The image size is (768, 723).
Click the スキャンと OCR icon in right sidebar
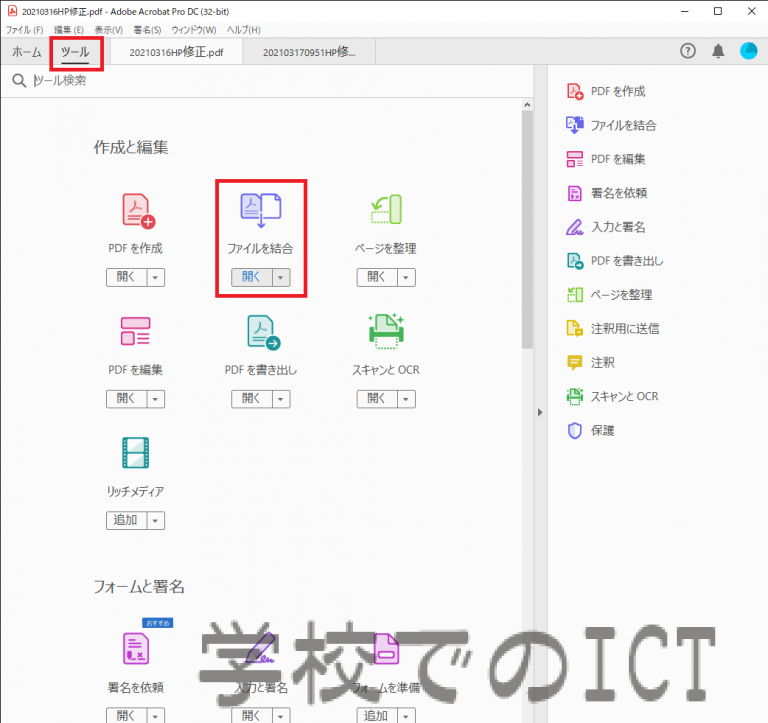575,396
